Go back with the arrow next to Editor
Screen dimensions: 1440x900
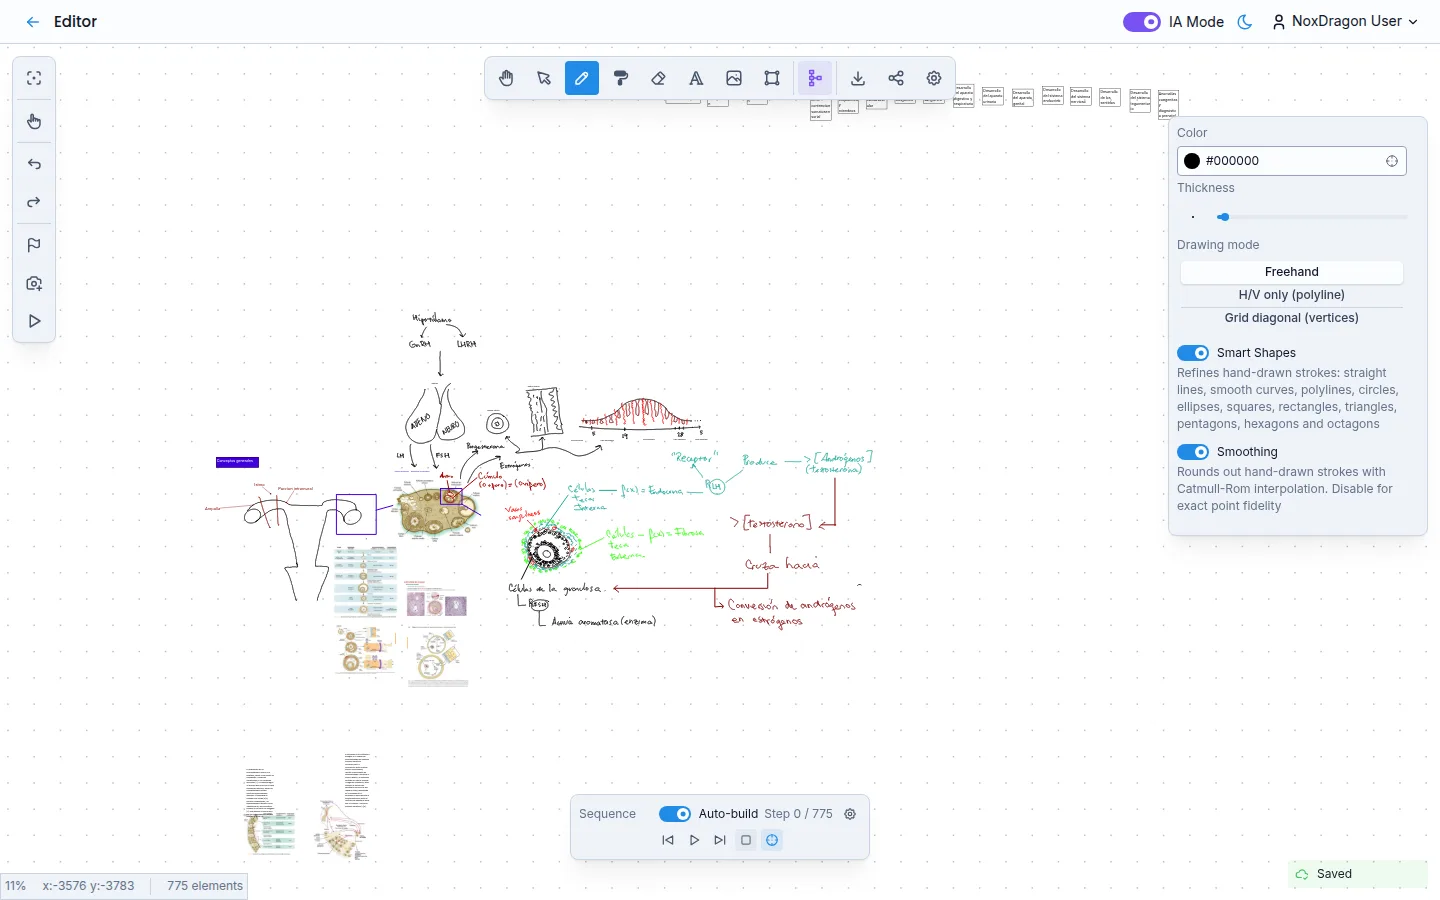pyautogui.click(x=33, y=22)
